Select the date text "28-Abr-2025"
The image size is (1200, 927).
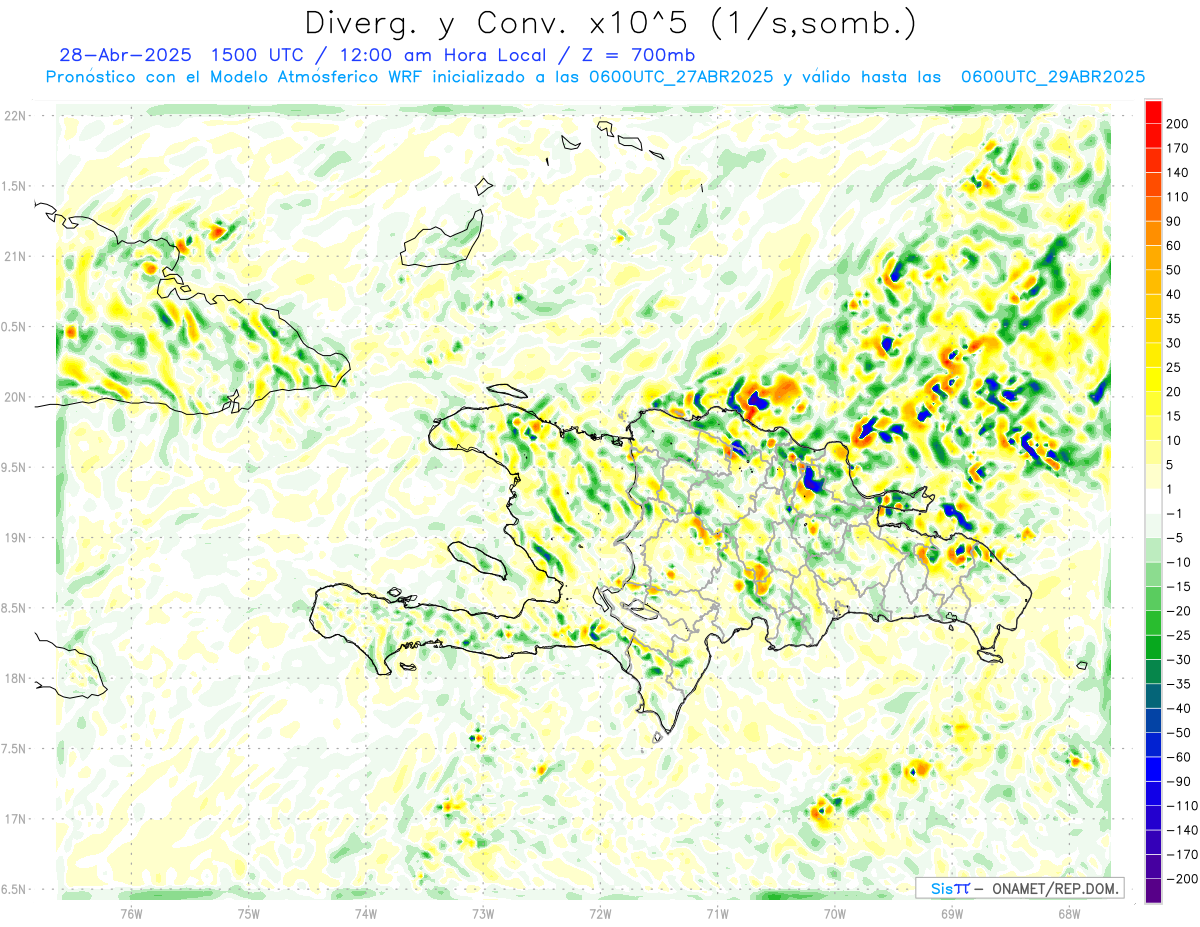coord(125,55)
